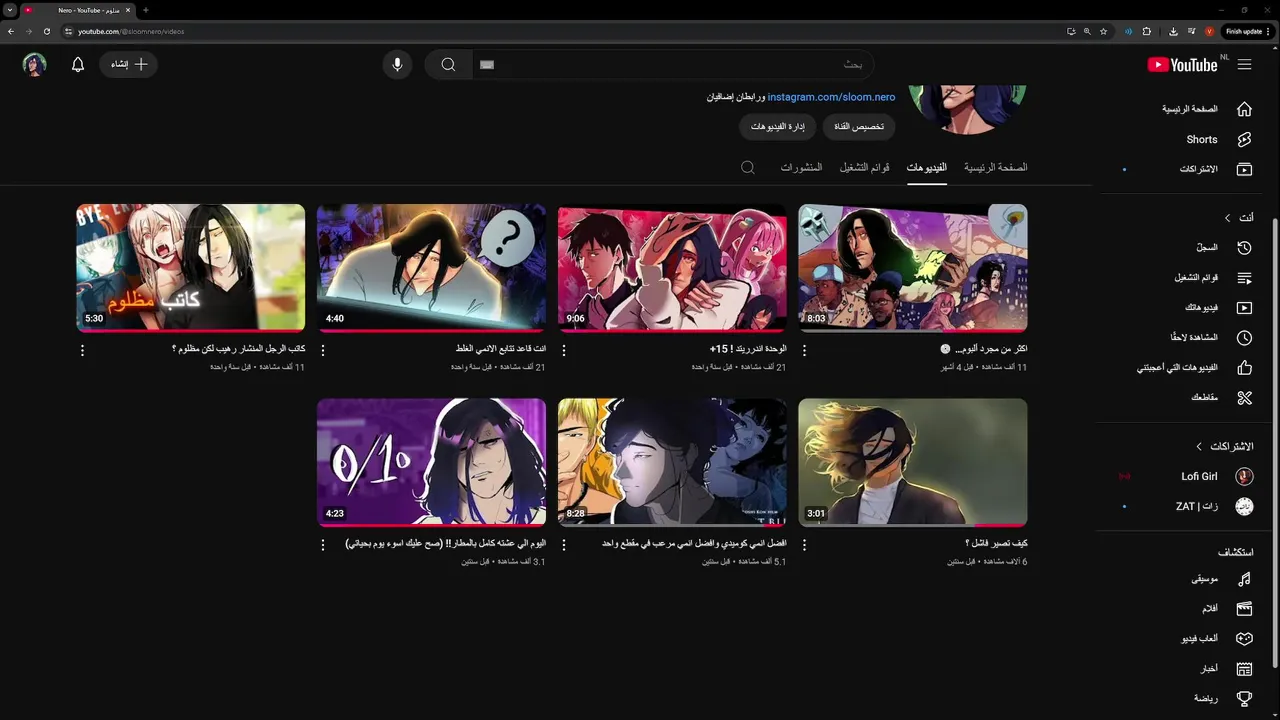Open options menu for كاتب الرجل المنشار video
The image size is (1280, 720).
point(82,351)
